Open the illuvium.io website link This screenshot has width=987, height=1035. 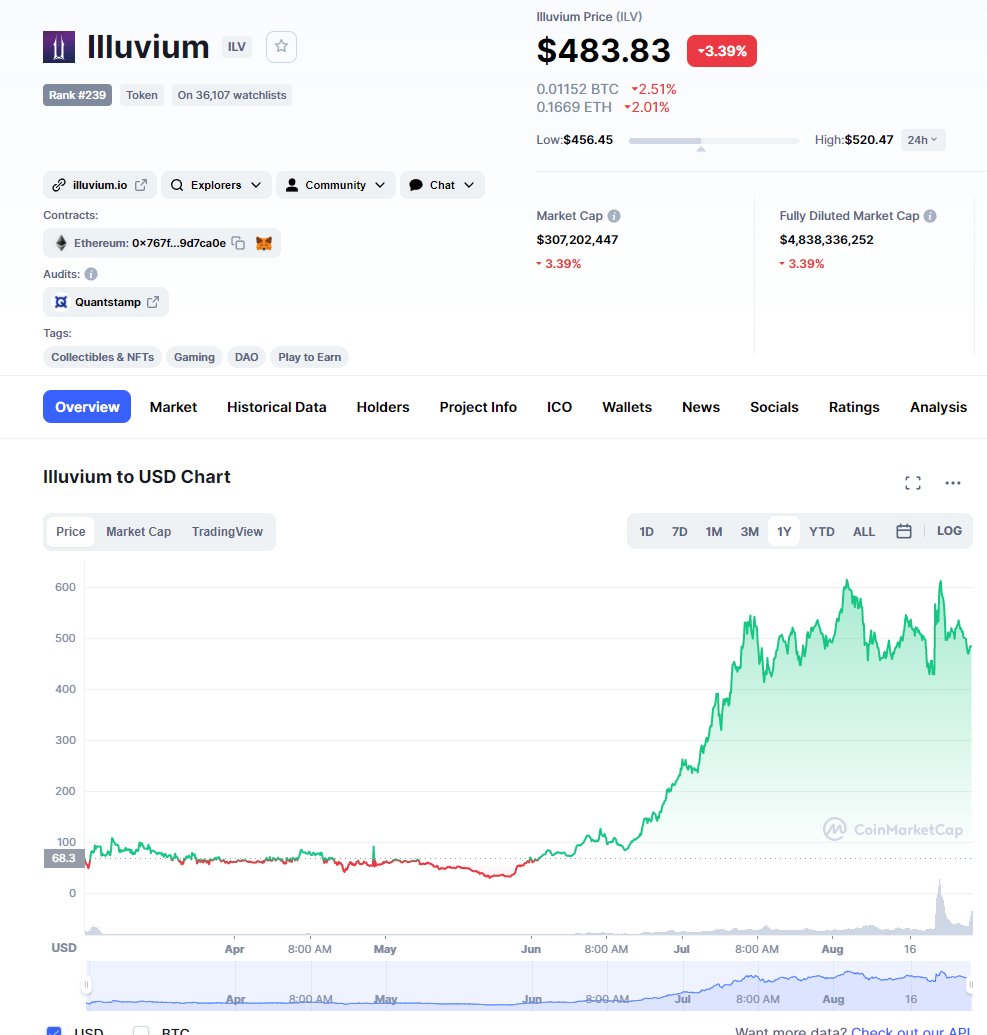click(x=100, y=185)
